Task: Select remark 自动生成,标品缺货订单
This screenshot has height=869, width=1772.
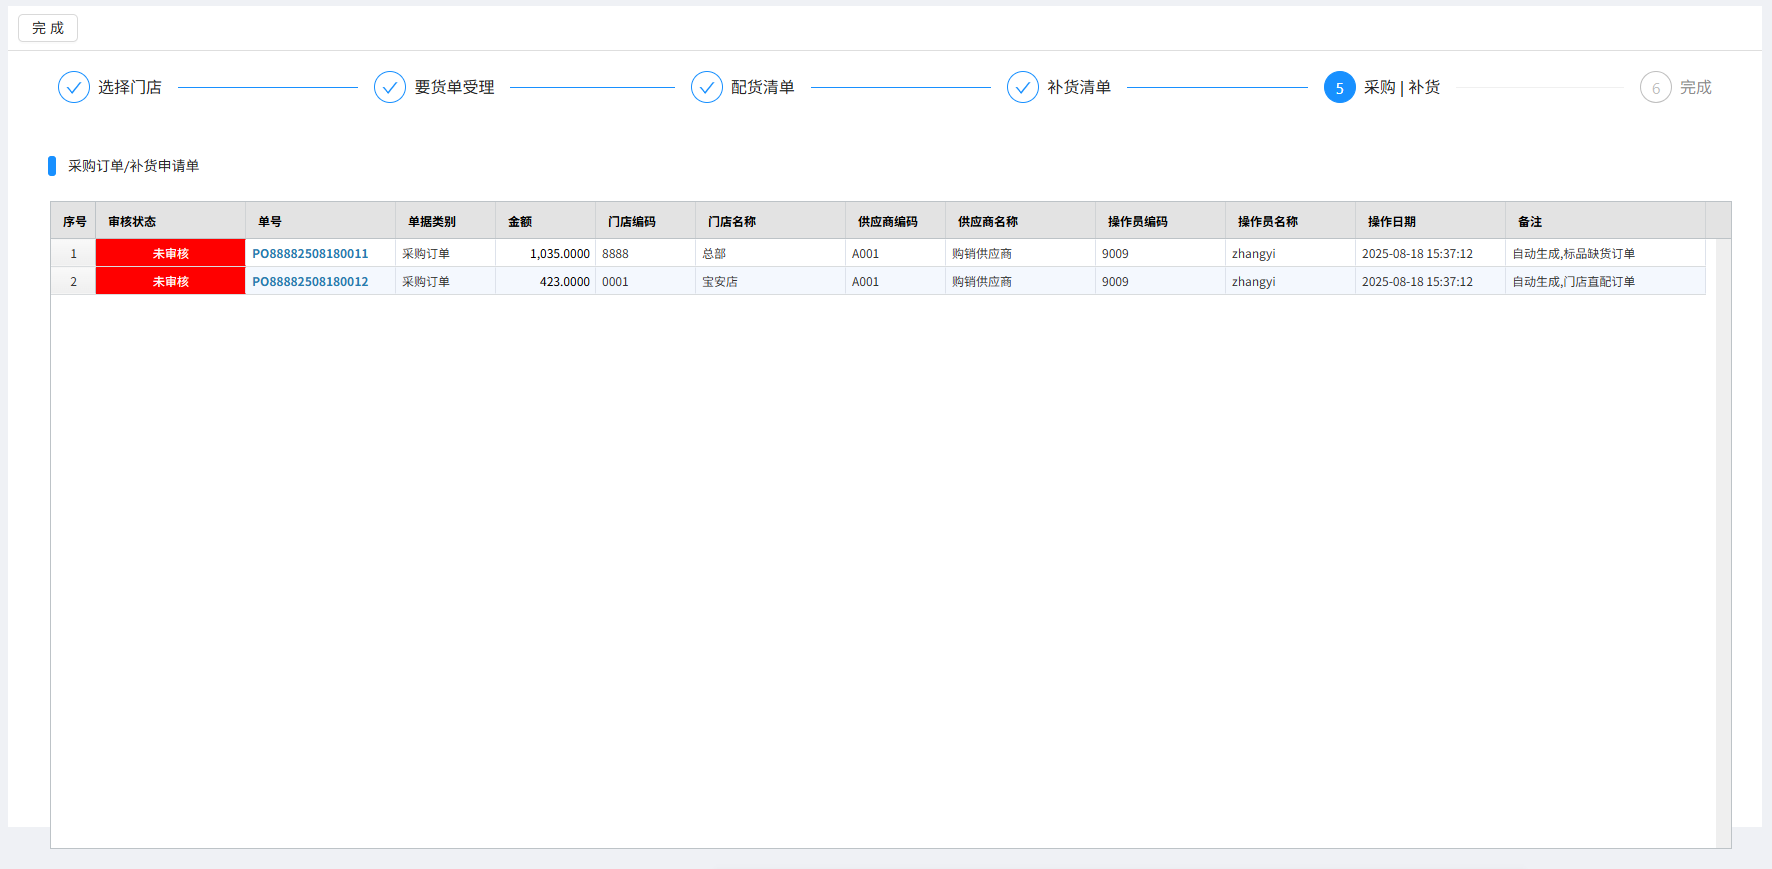Action: tap(1606, 253)
